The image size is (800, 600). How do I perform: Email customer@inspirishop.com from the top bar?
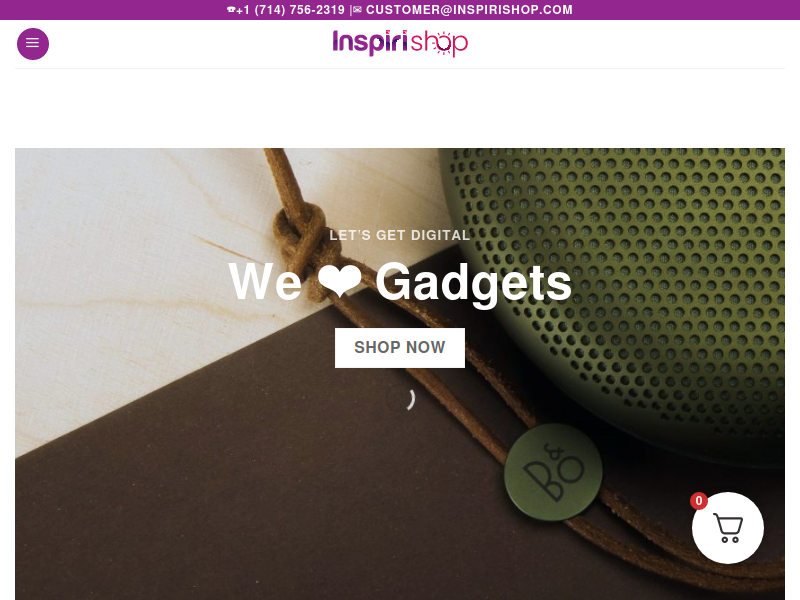tap(469, 10)
